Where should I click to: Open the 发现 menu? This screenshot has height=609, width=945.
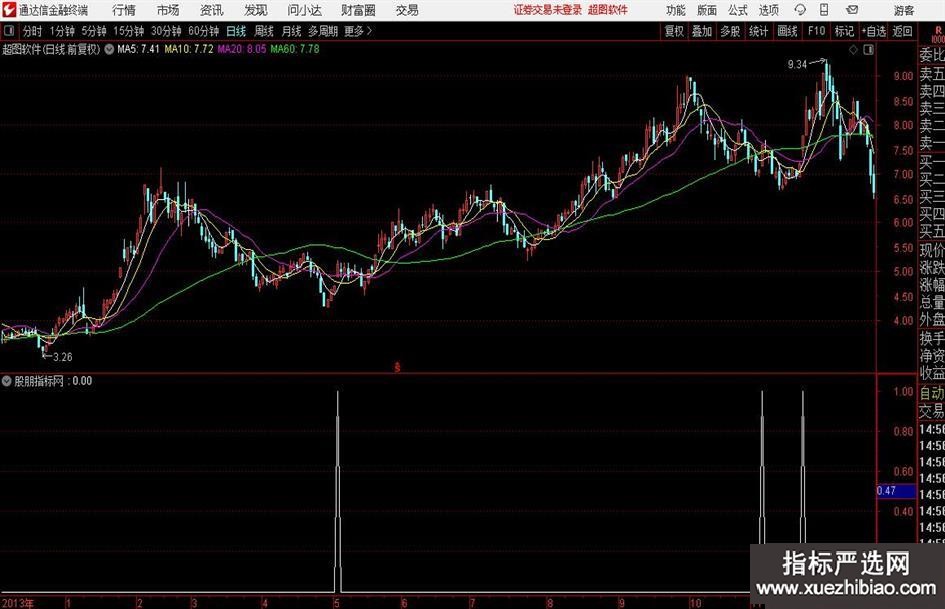pos(256,10)
